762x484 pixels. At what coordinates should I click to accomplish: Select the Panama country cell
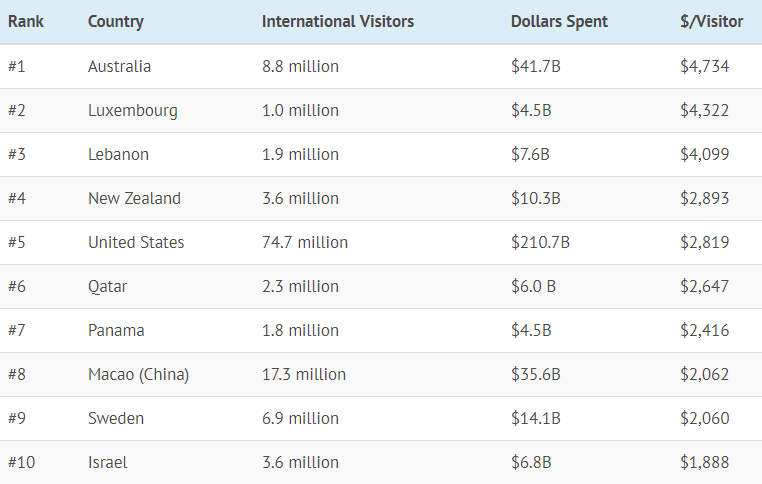[x=116, y=330]
